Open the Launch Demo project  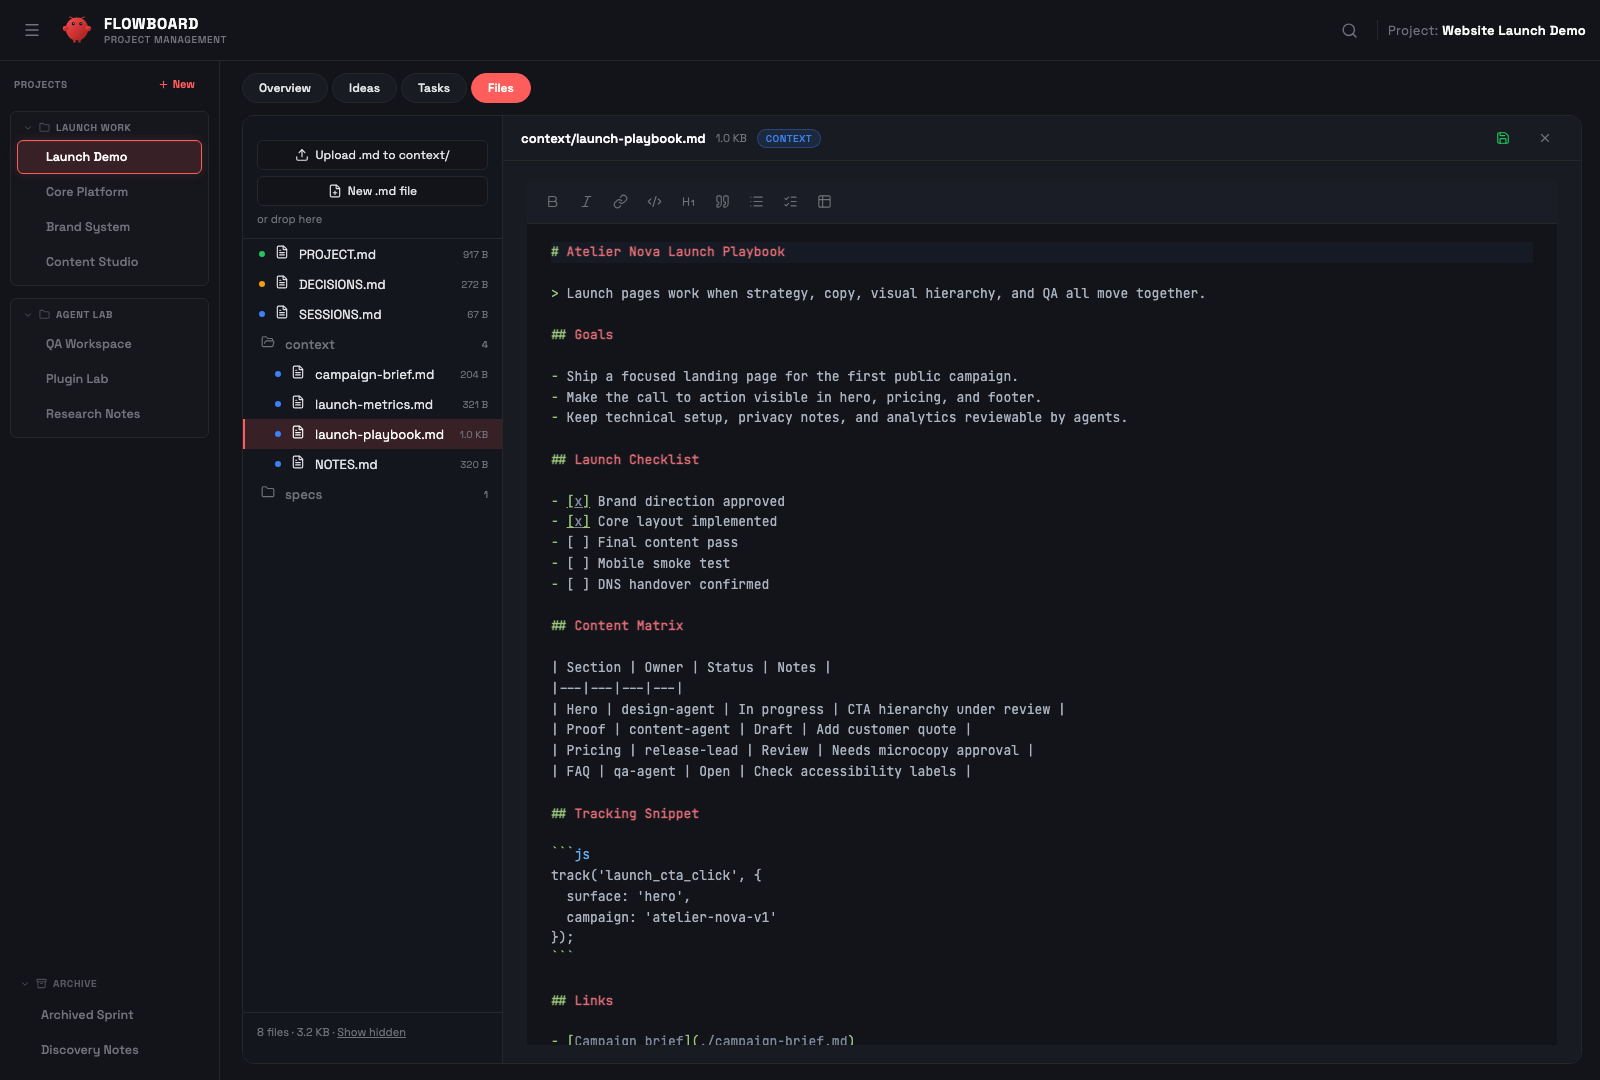tap(109, 157)
